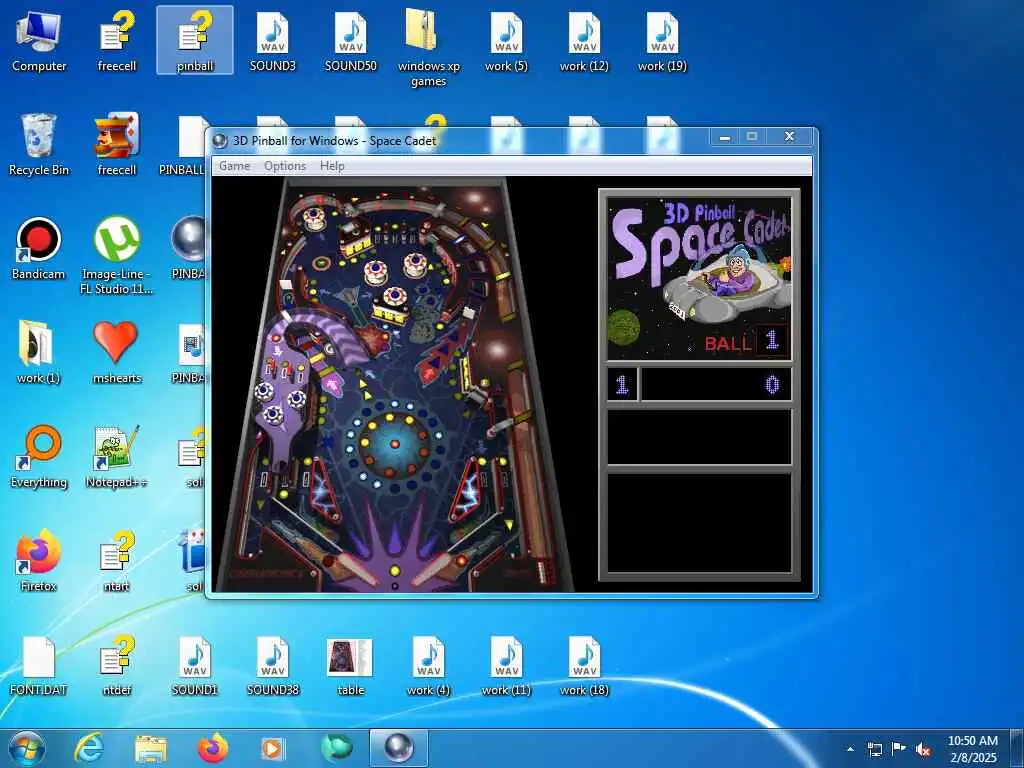Select the mshearts heart icon
Viewport: 1024px width, 768px height.
click(x=117, y=353)
